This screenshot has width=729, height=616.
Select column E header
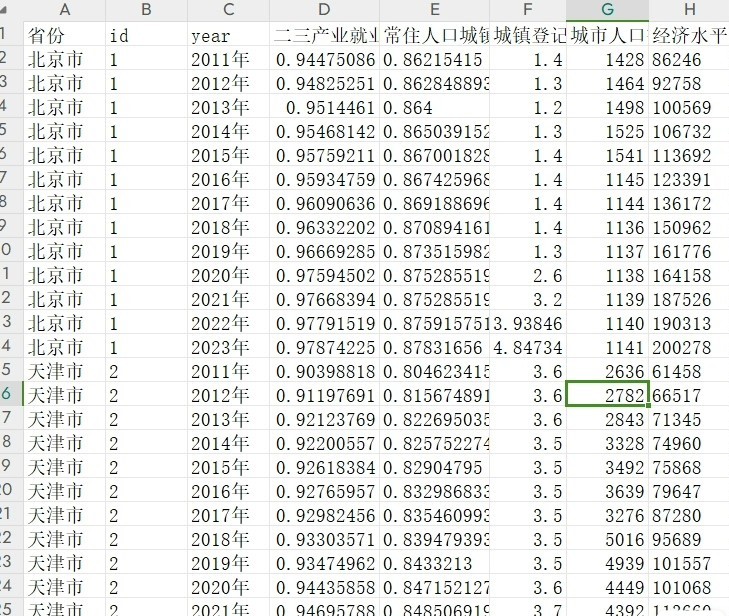point(434,10)
